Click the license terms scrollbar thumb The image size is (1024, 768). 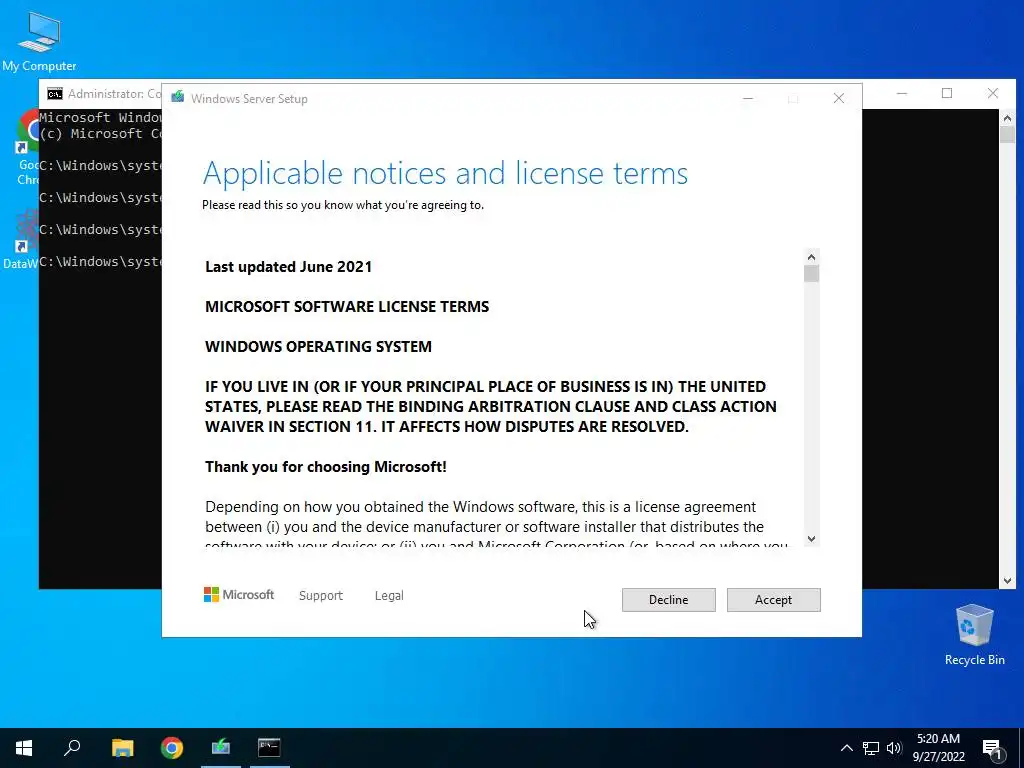pyautogui.click(x=811, y=274)
